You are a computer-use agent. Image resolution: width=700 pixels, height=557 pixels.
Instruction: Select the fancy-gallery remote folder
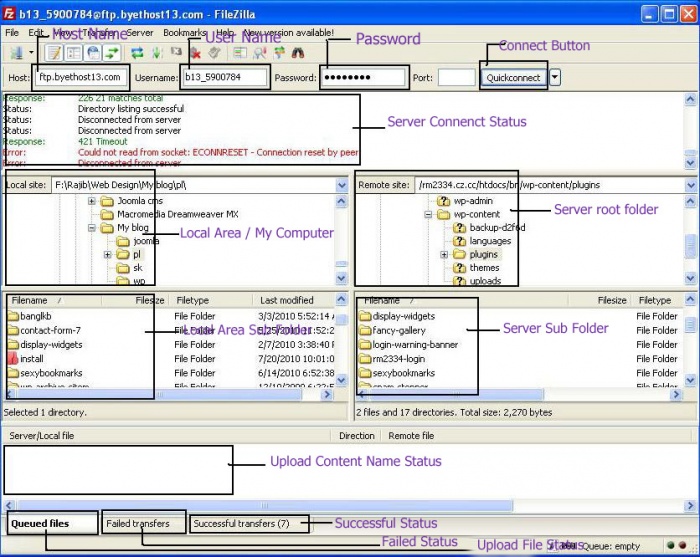(x=399, y=330)
